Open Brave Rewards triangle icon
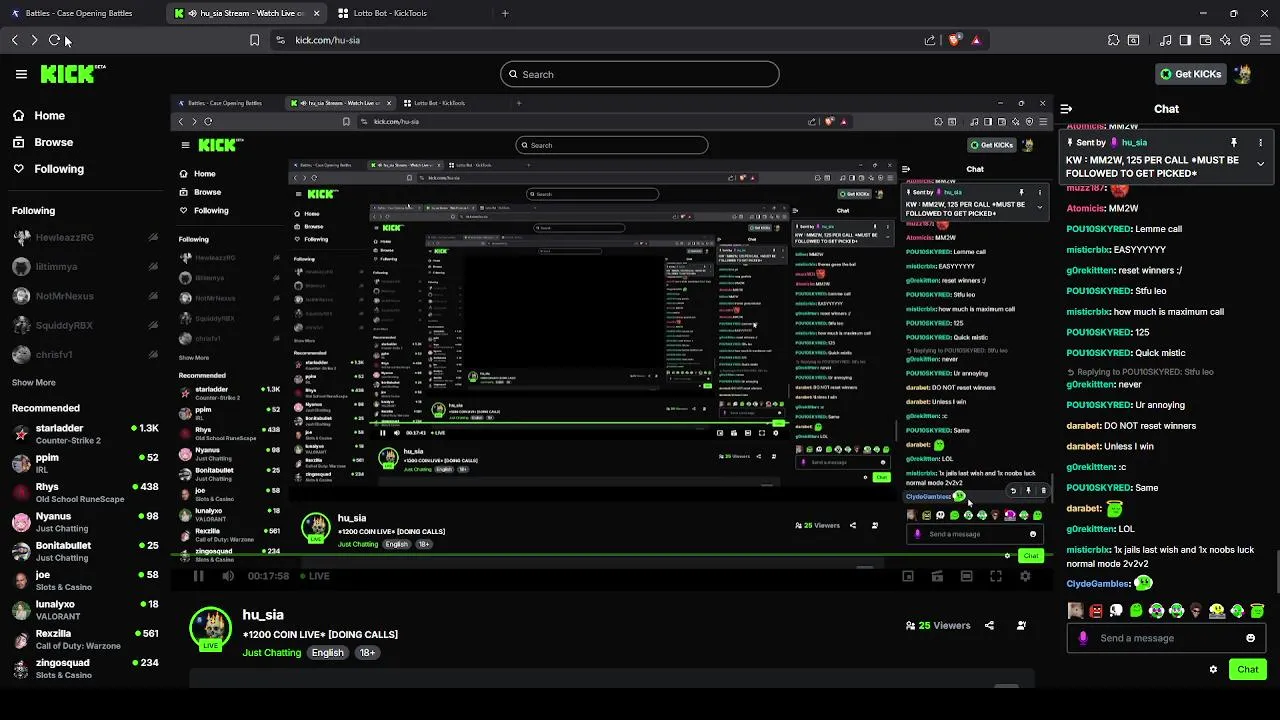The image size is (1280, 720). coord(976,40)
